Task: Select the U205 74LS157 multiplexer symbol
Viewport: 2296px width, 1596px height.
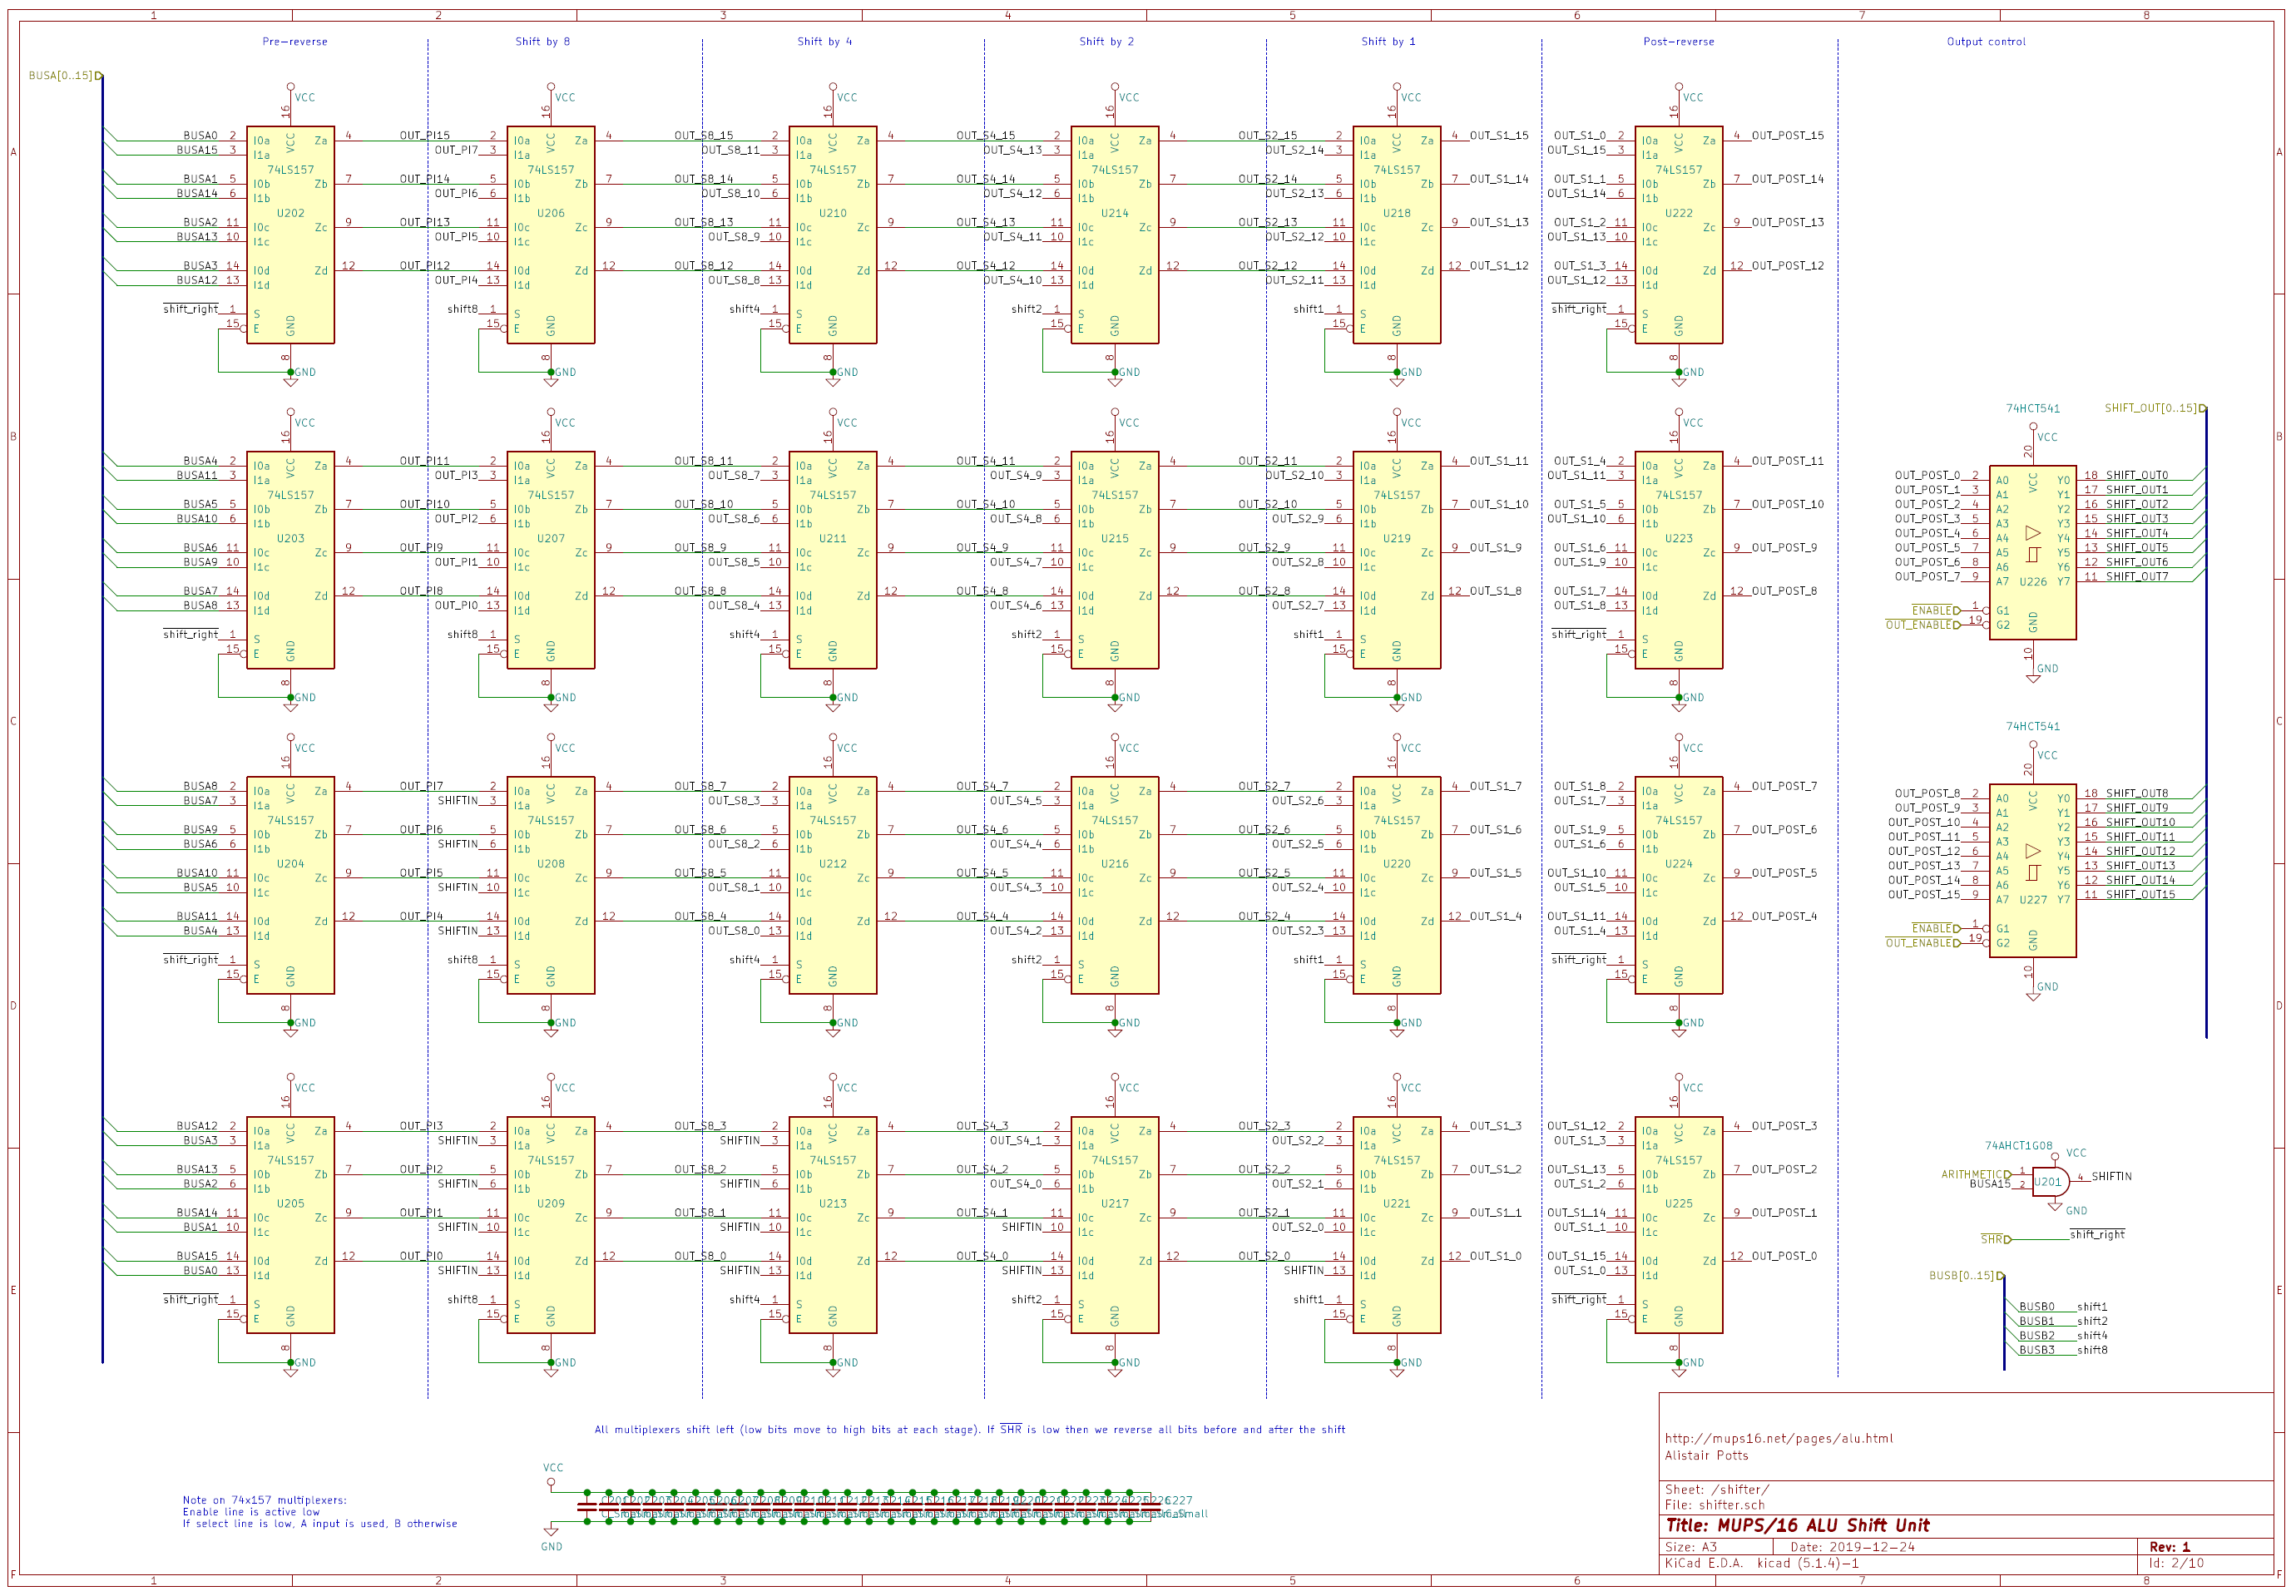Action: [x=290, y=1225]
